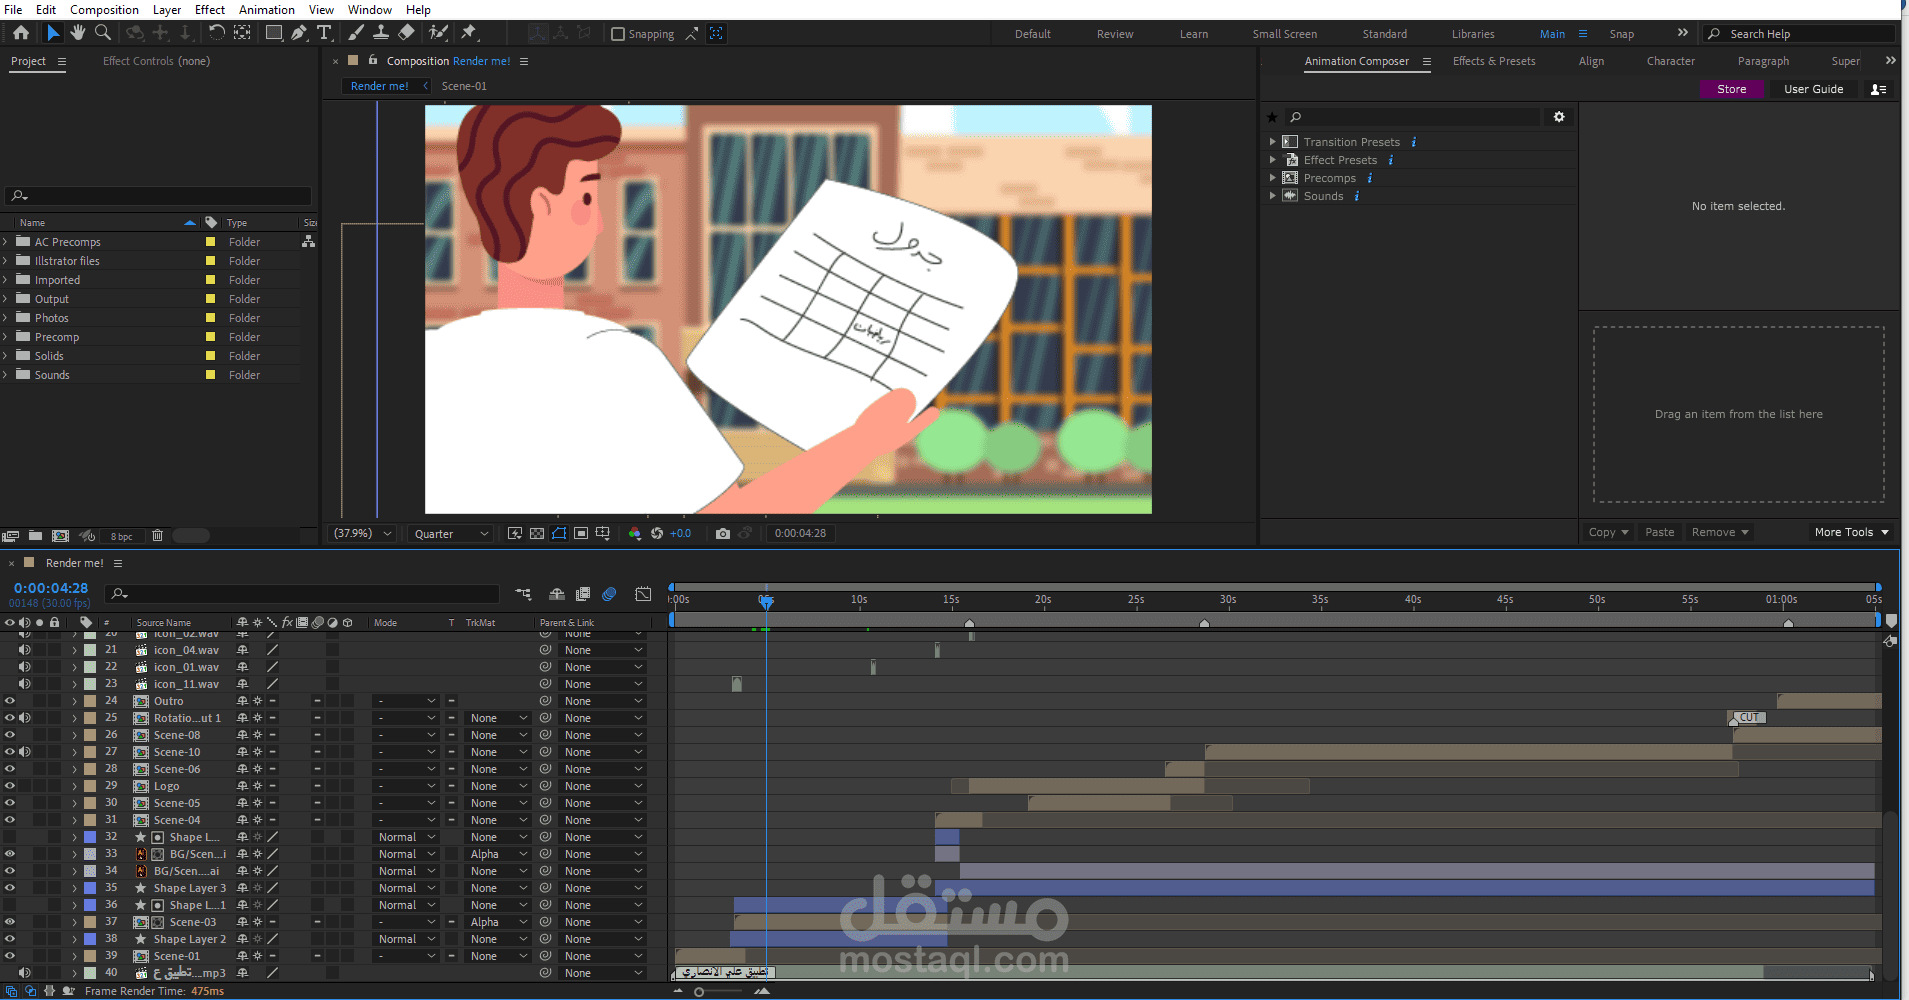Click the Store button

coord(1731,89)
